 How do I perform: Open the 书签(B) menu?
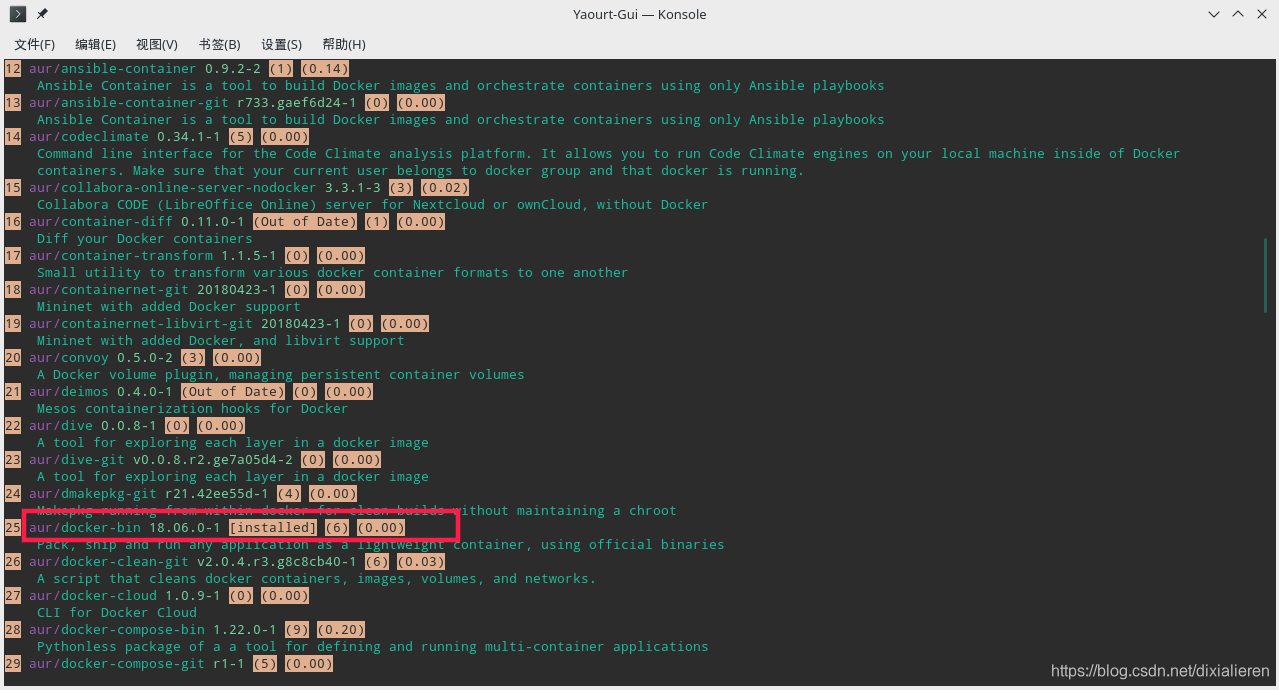point(219,45)
